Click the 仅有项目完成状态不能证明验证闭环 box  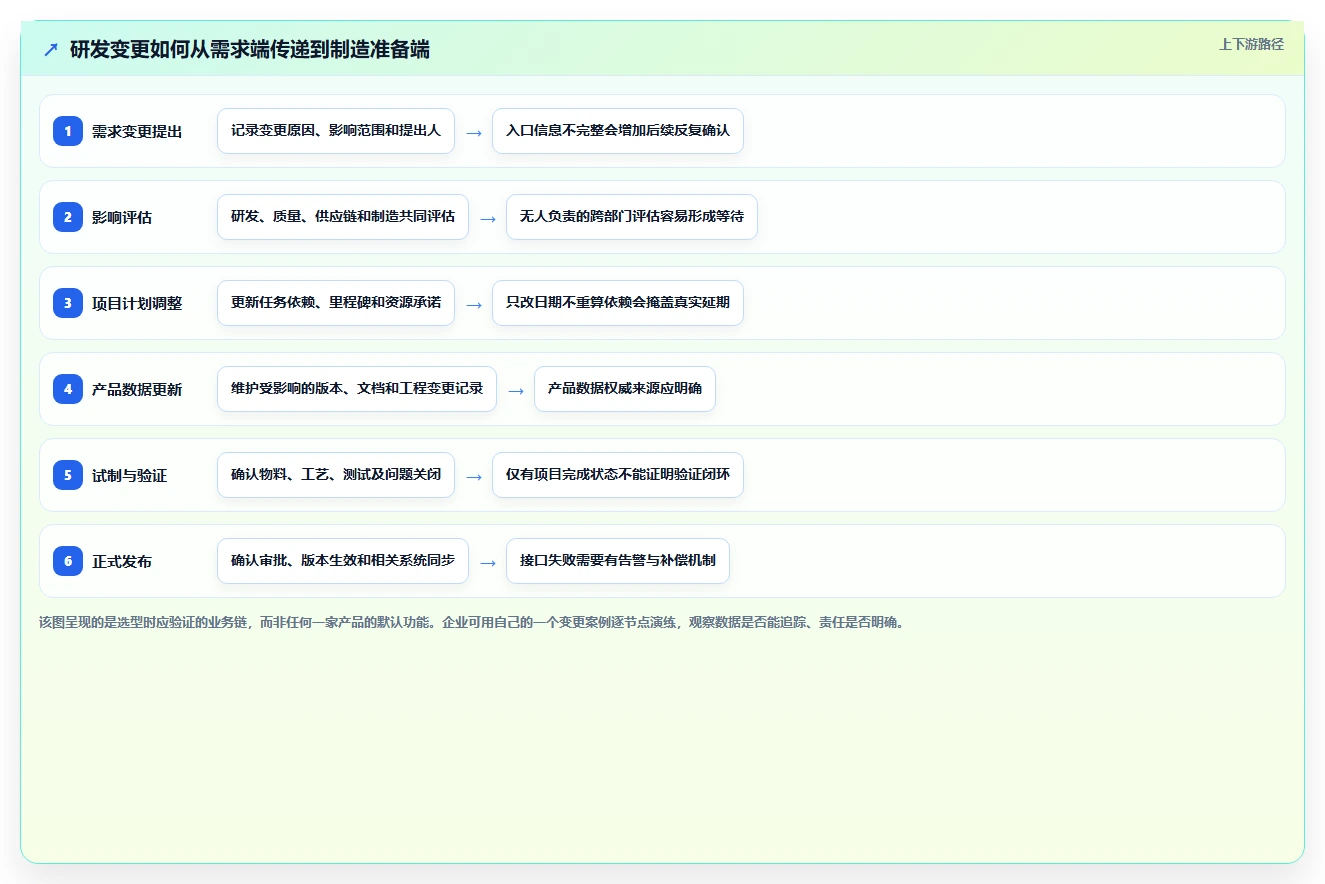(x=618, y=475)
